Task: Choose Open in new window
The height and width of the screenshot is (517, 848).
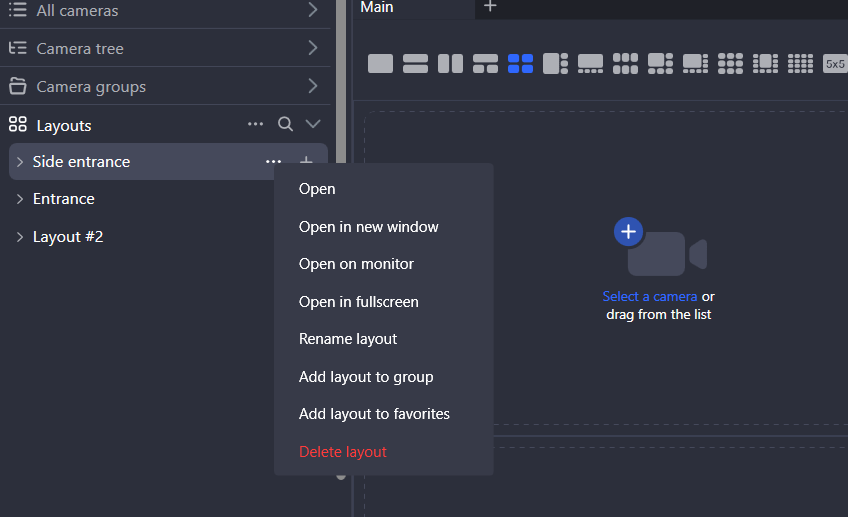Action: (368, 227)
